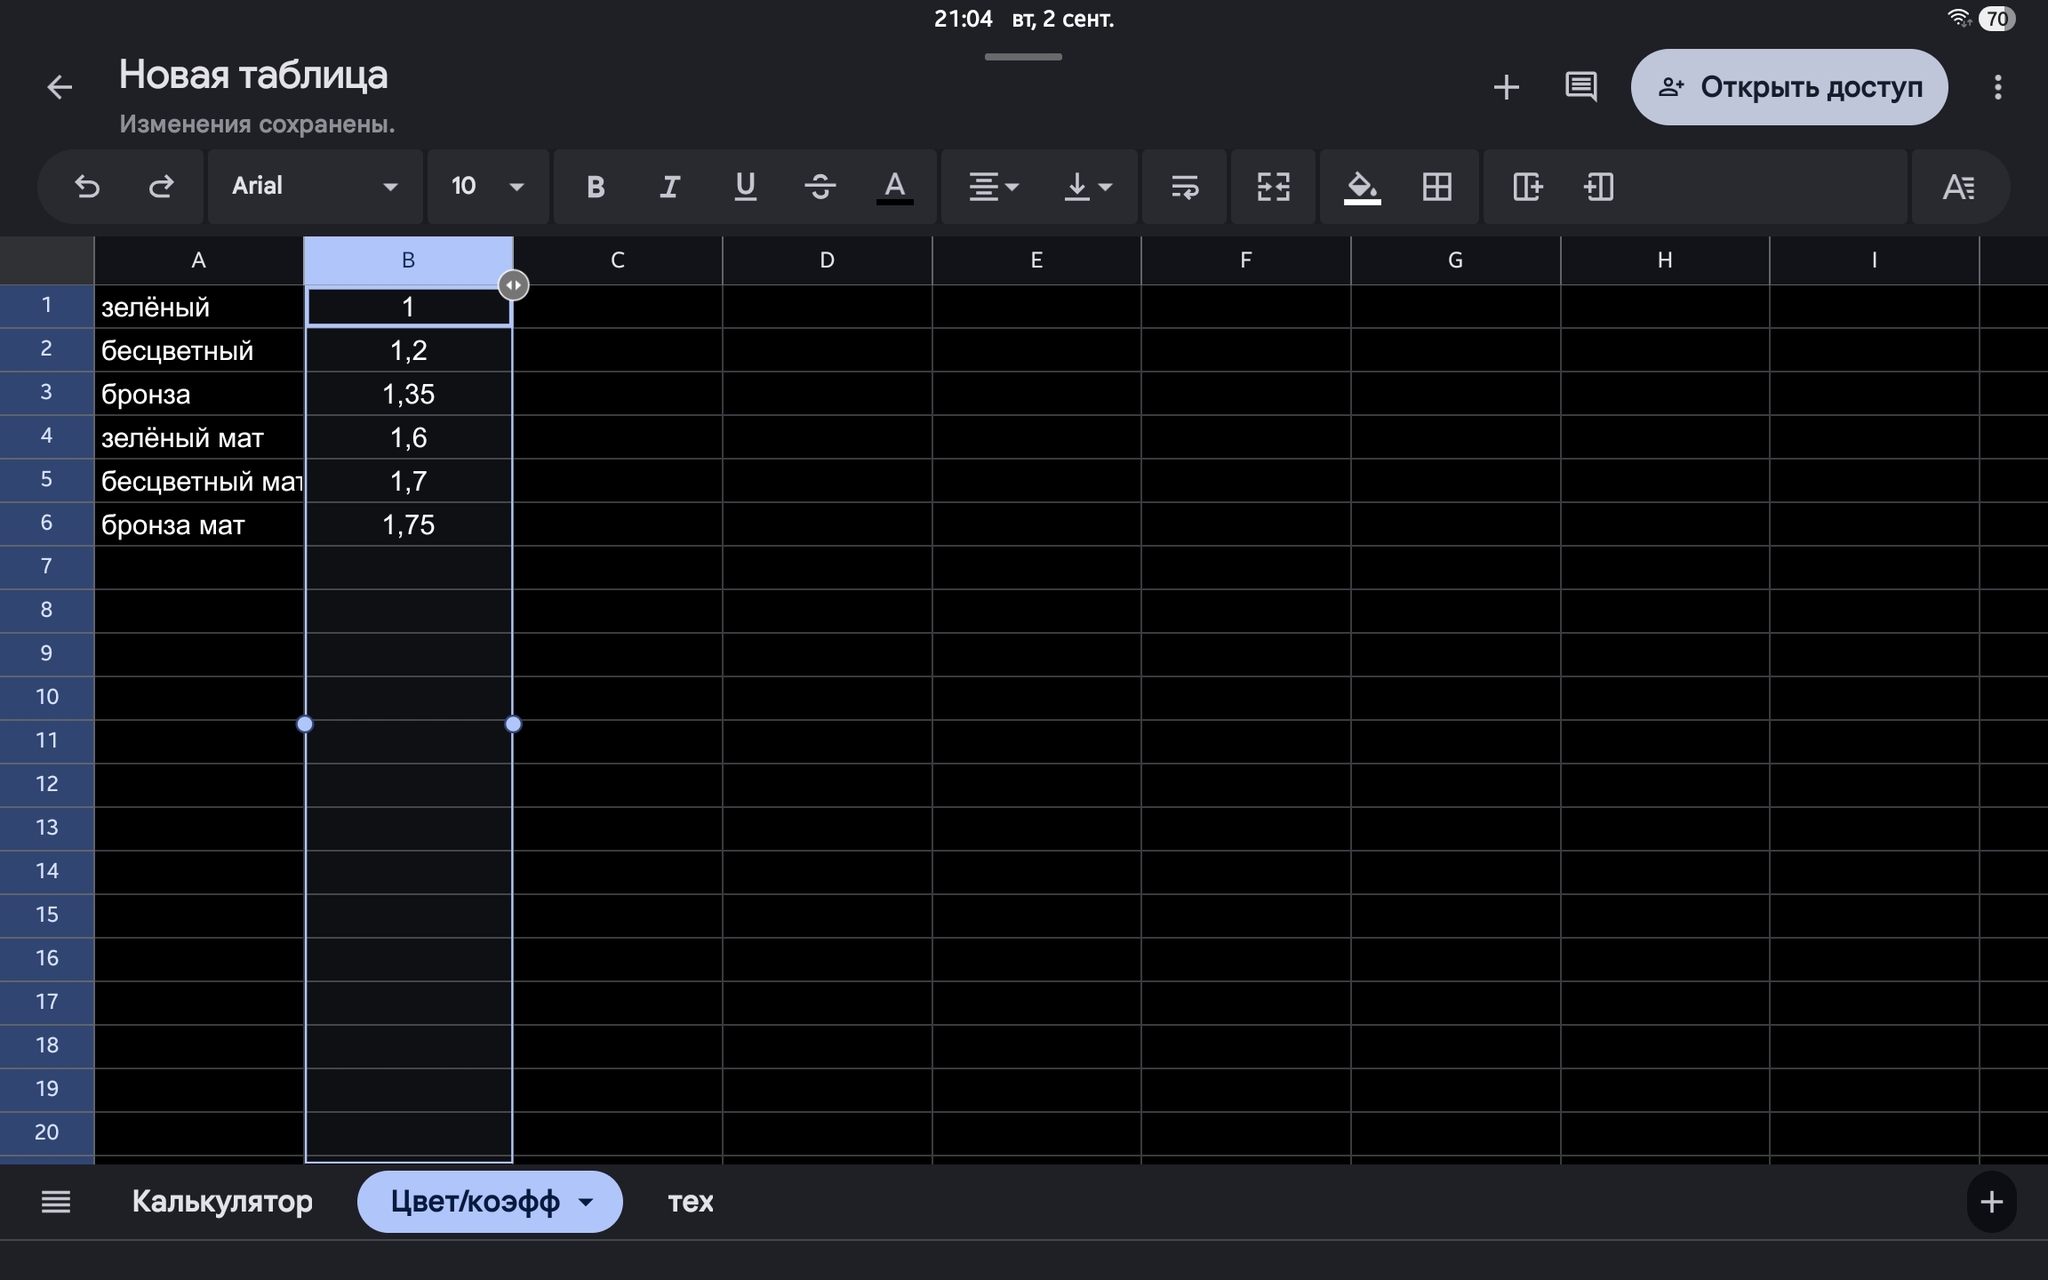Open the cell borders icon
The width and height of the screenshot is (2048, 1280).
[1437, 187]
